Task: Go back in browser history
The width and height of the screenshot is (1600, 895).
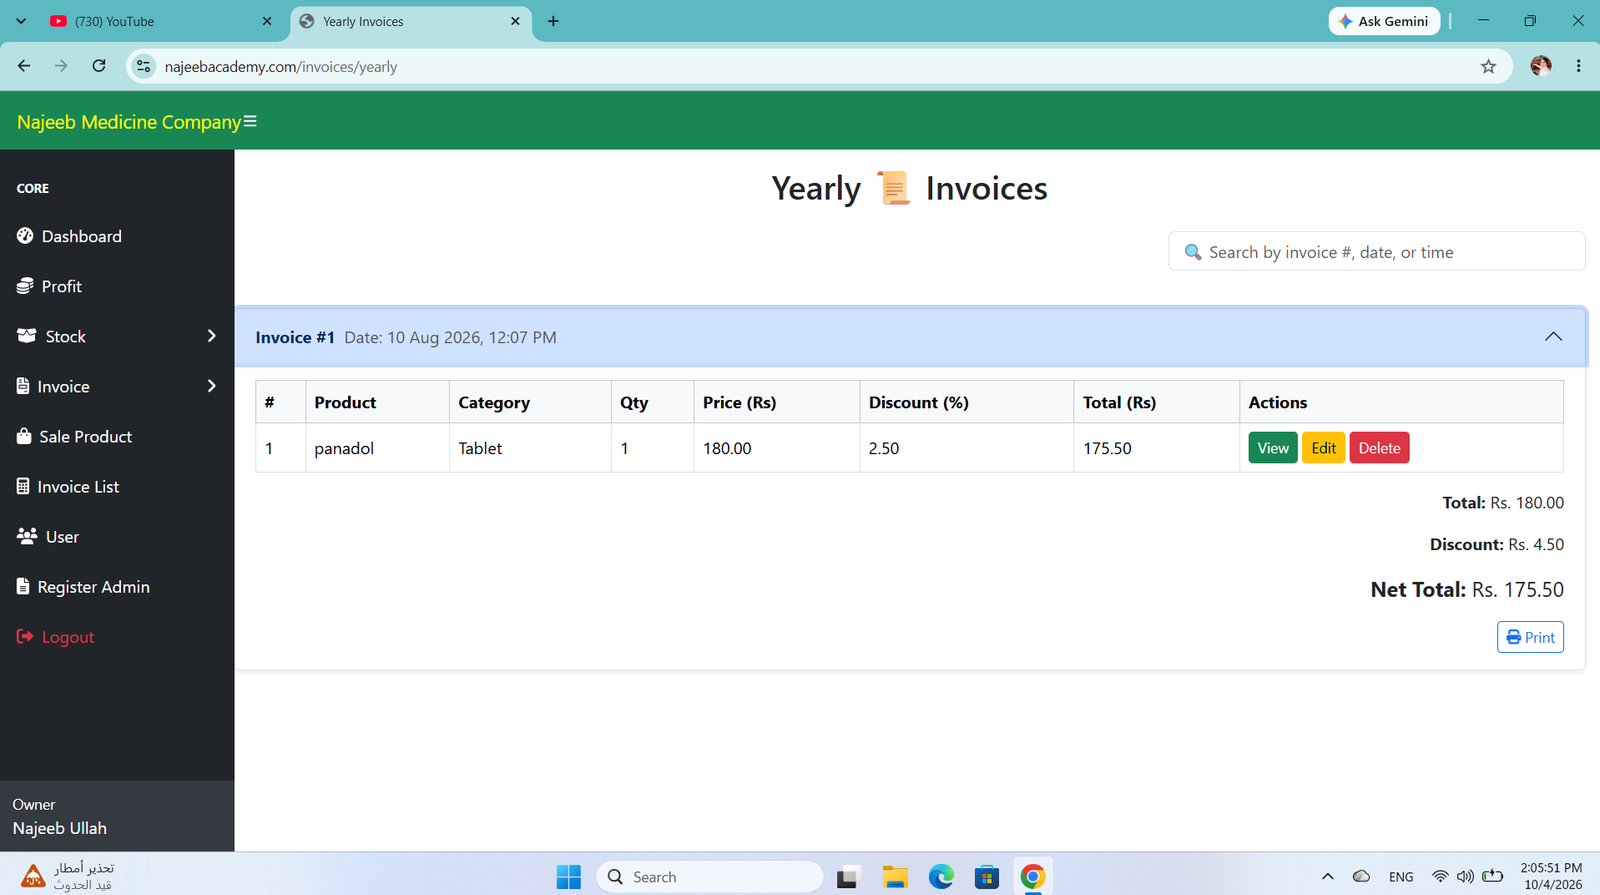Action: click(x=24, y=66)
